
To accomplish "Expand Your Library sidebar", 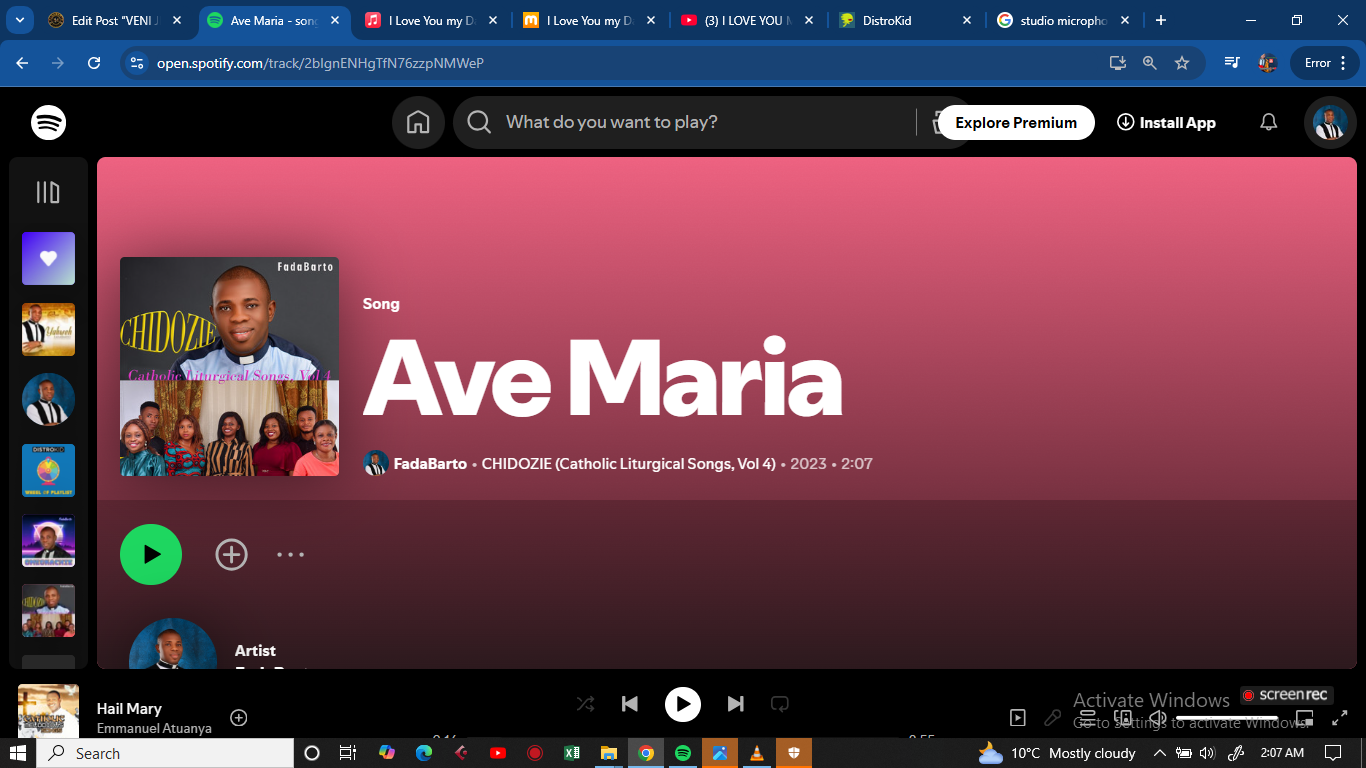I will (x=48, y=192).
